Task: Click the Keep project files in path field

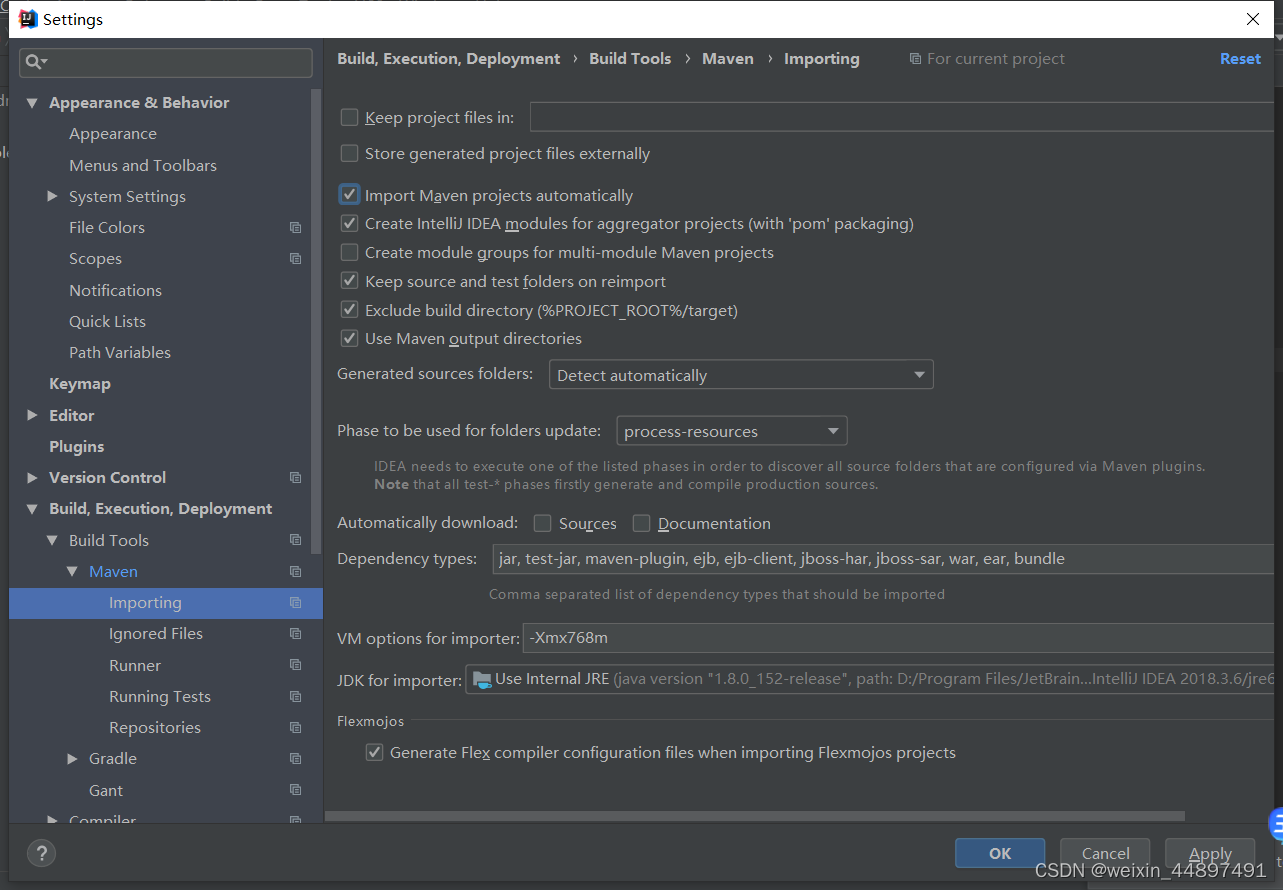Action: (x=901, y=117)
